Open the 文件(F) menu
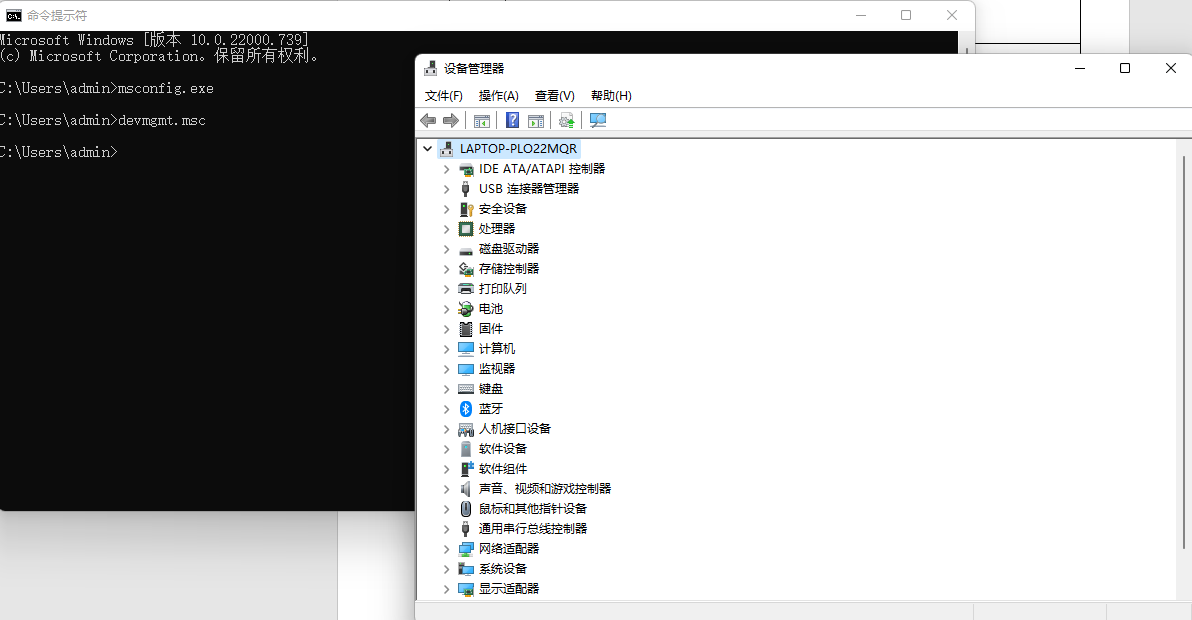The image size is (1192, 620). click(x=443, y=96)
